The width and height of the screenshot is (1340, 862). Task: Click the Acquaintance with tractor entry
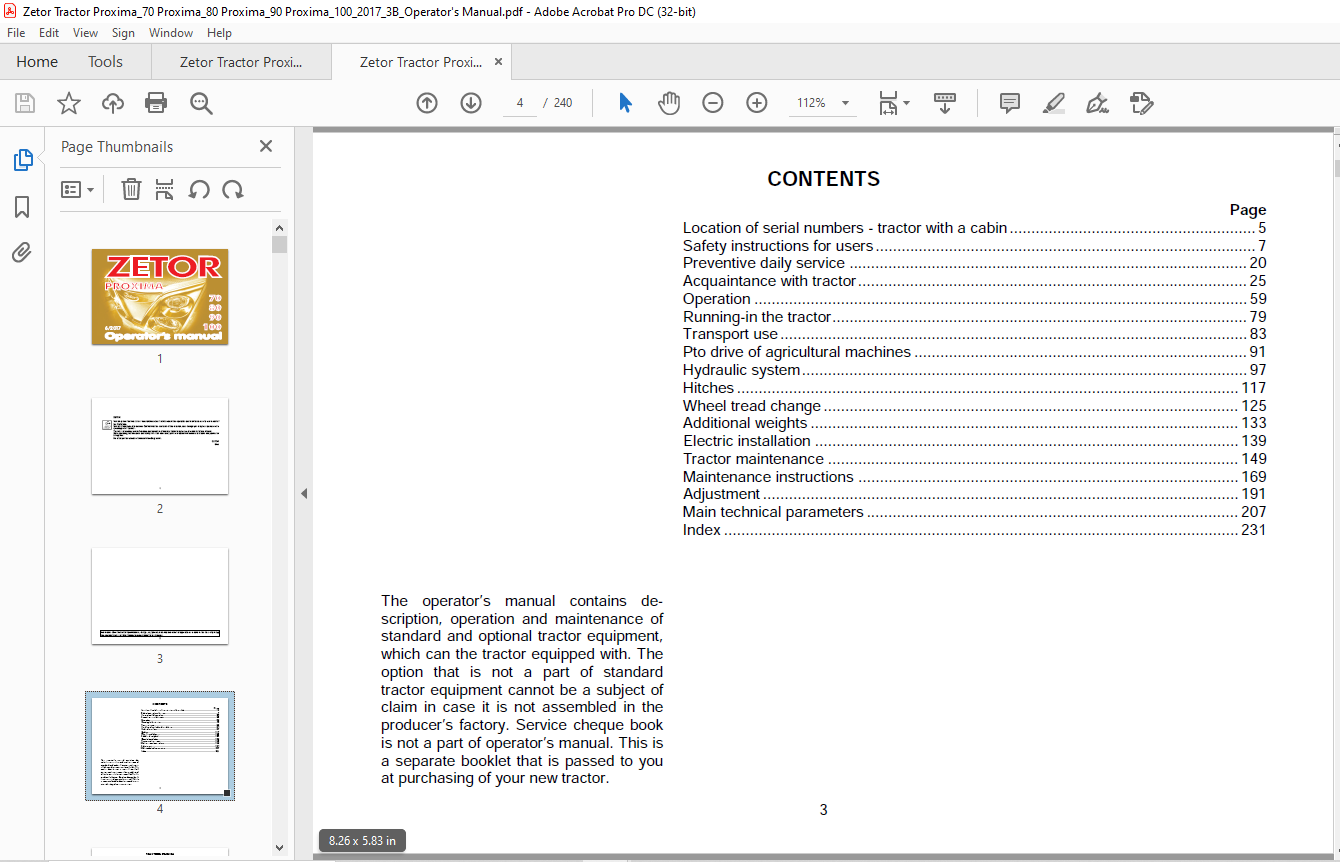(x=974, y=281)
